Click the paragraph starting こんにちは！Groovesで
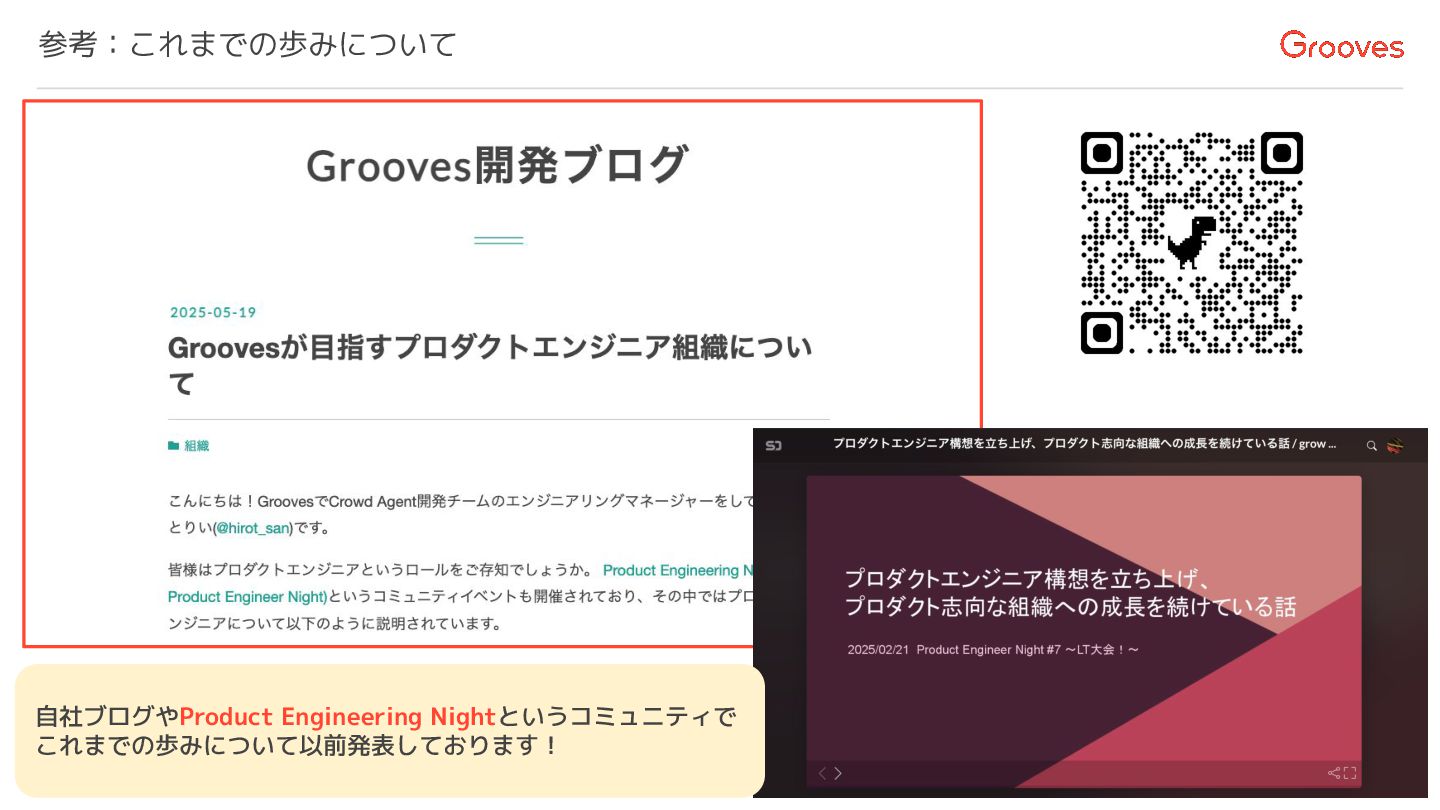 click(461, 514)
